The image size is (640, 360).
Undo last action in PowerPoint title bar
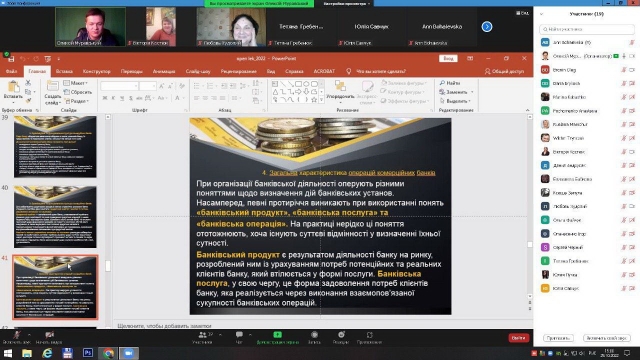(x=22, y=59)
